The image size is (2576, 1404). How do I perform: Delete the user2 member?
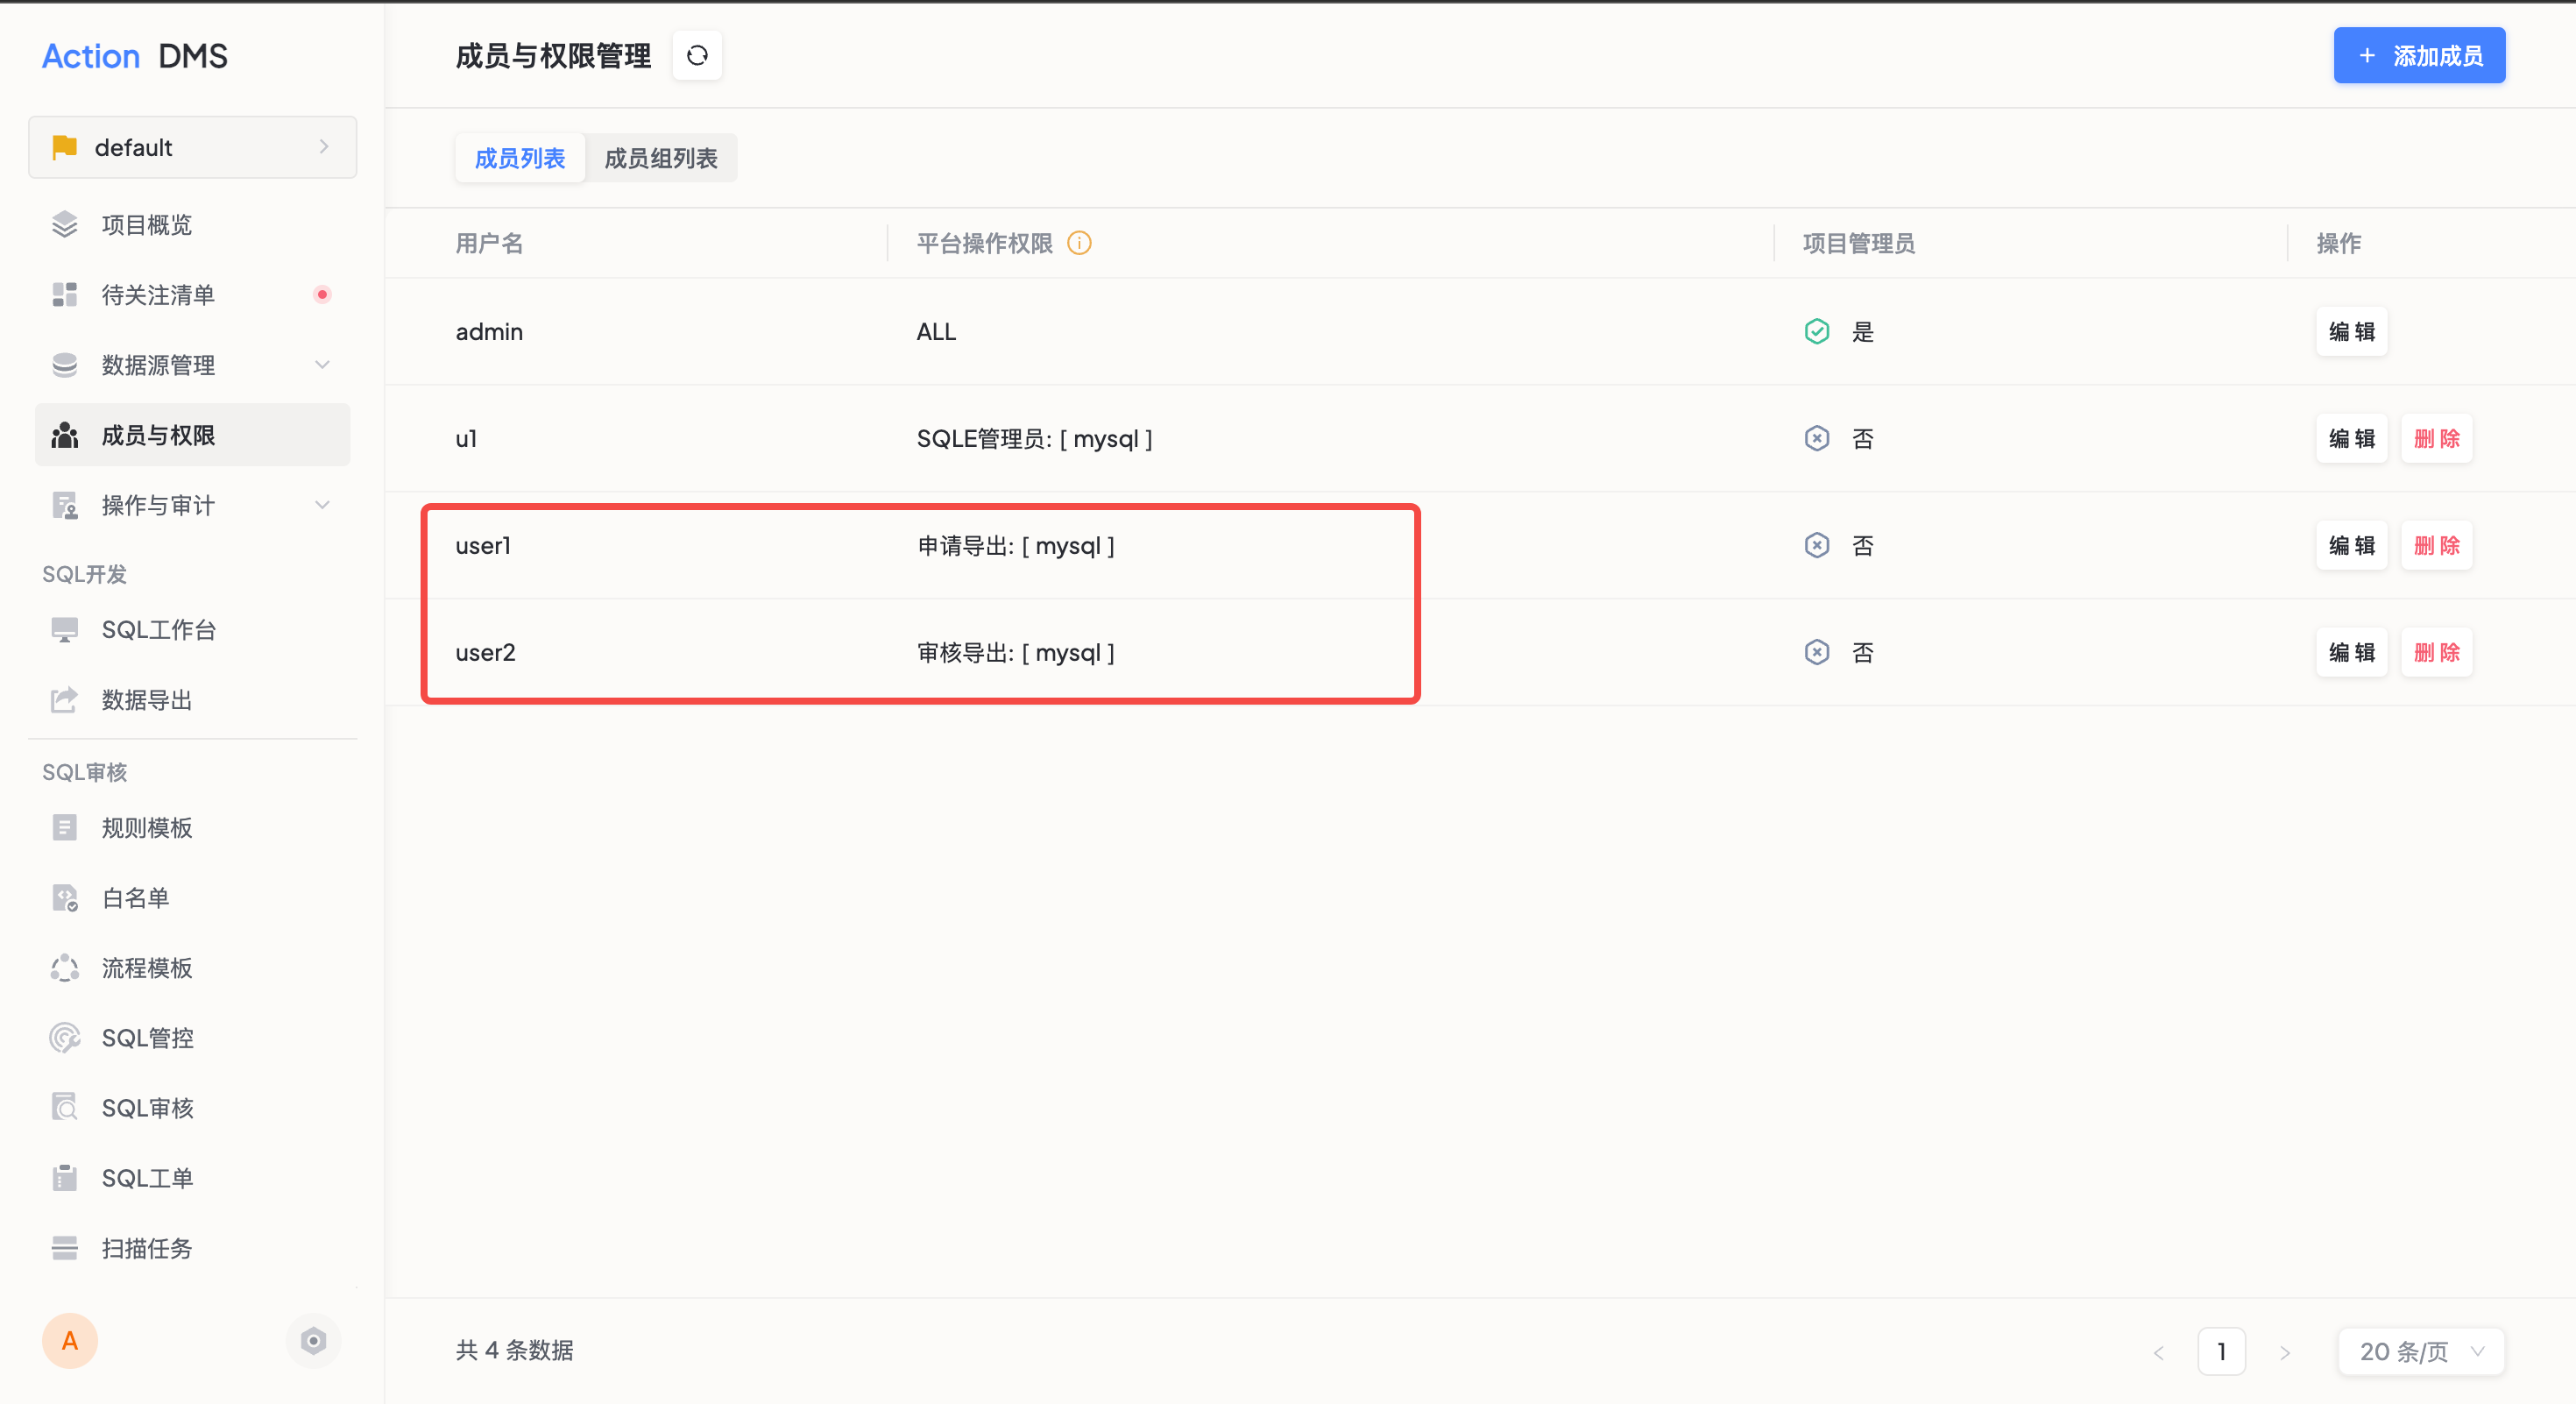tap(2437, 653)
